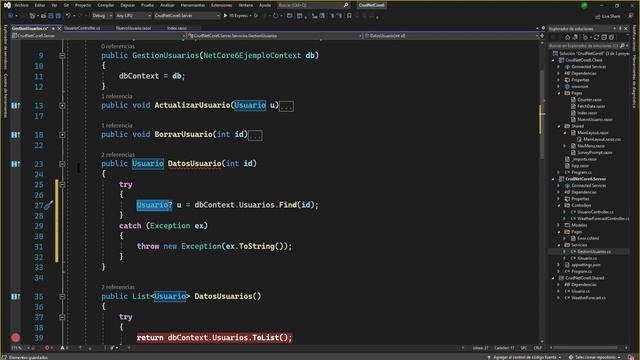Viewport: 640px width, 360px height.
Task: Toggle the pin on GestionUsuarios.cs tab
Action: click(53, 29)
